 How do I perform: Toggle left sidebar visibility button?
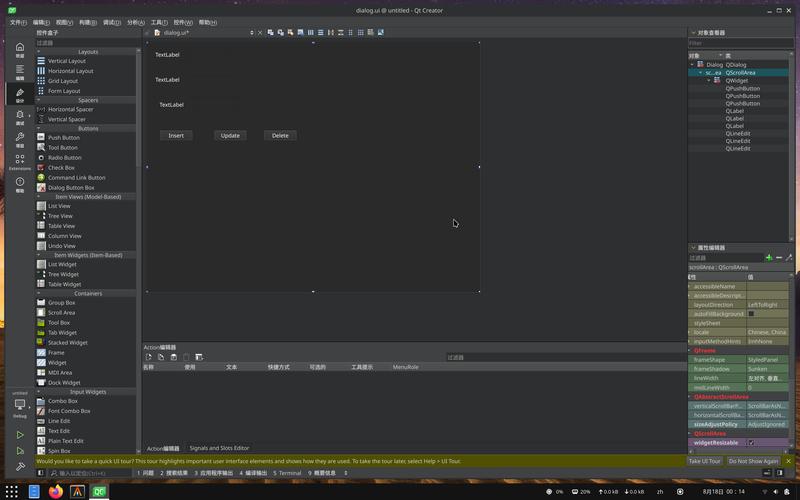[x=41, y=473]
